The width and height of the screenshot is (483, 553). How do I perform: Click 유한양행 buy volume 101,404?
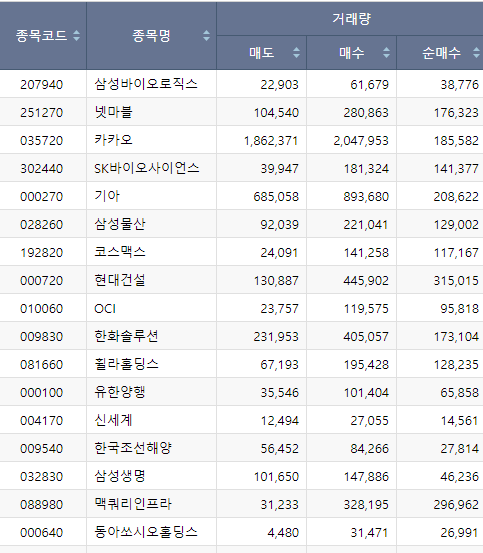366,393
